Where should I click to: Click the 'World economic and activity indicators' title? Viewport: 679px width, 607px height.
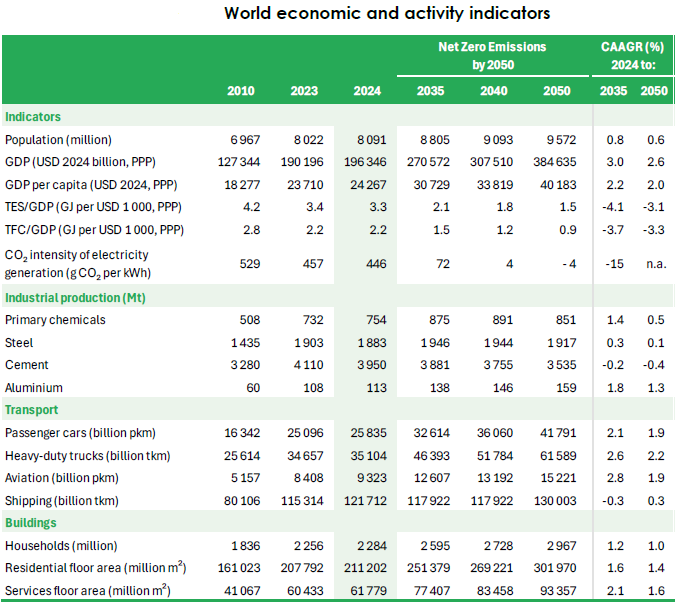[388, 14]
